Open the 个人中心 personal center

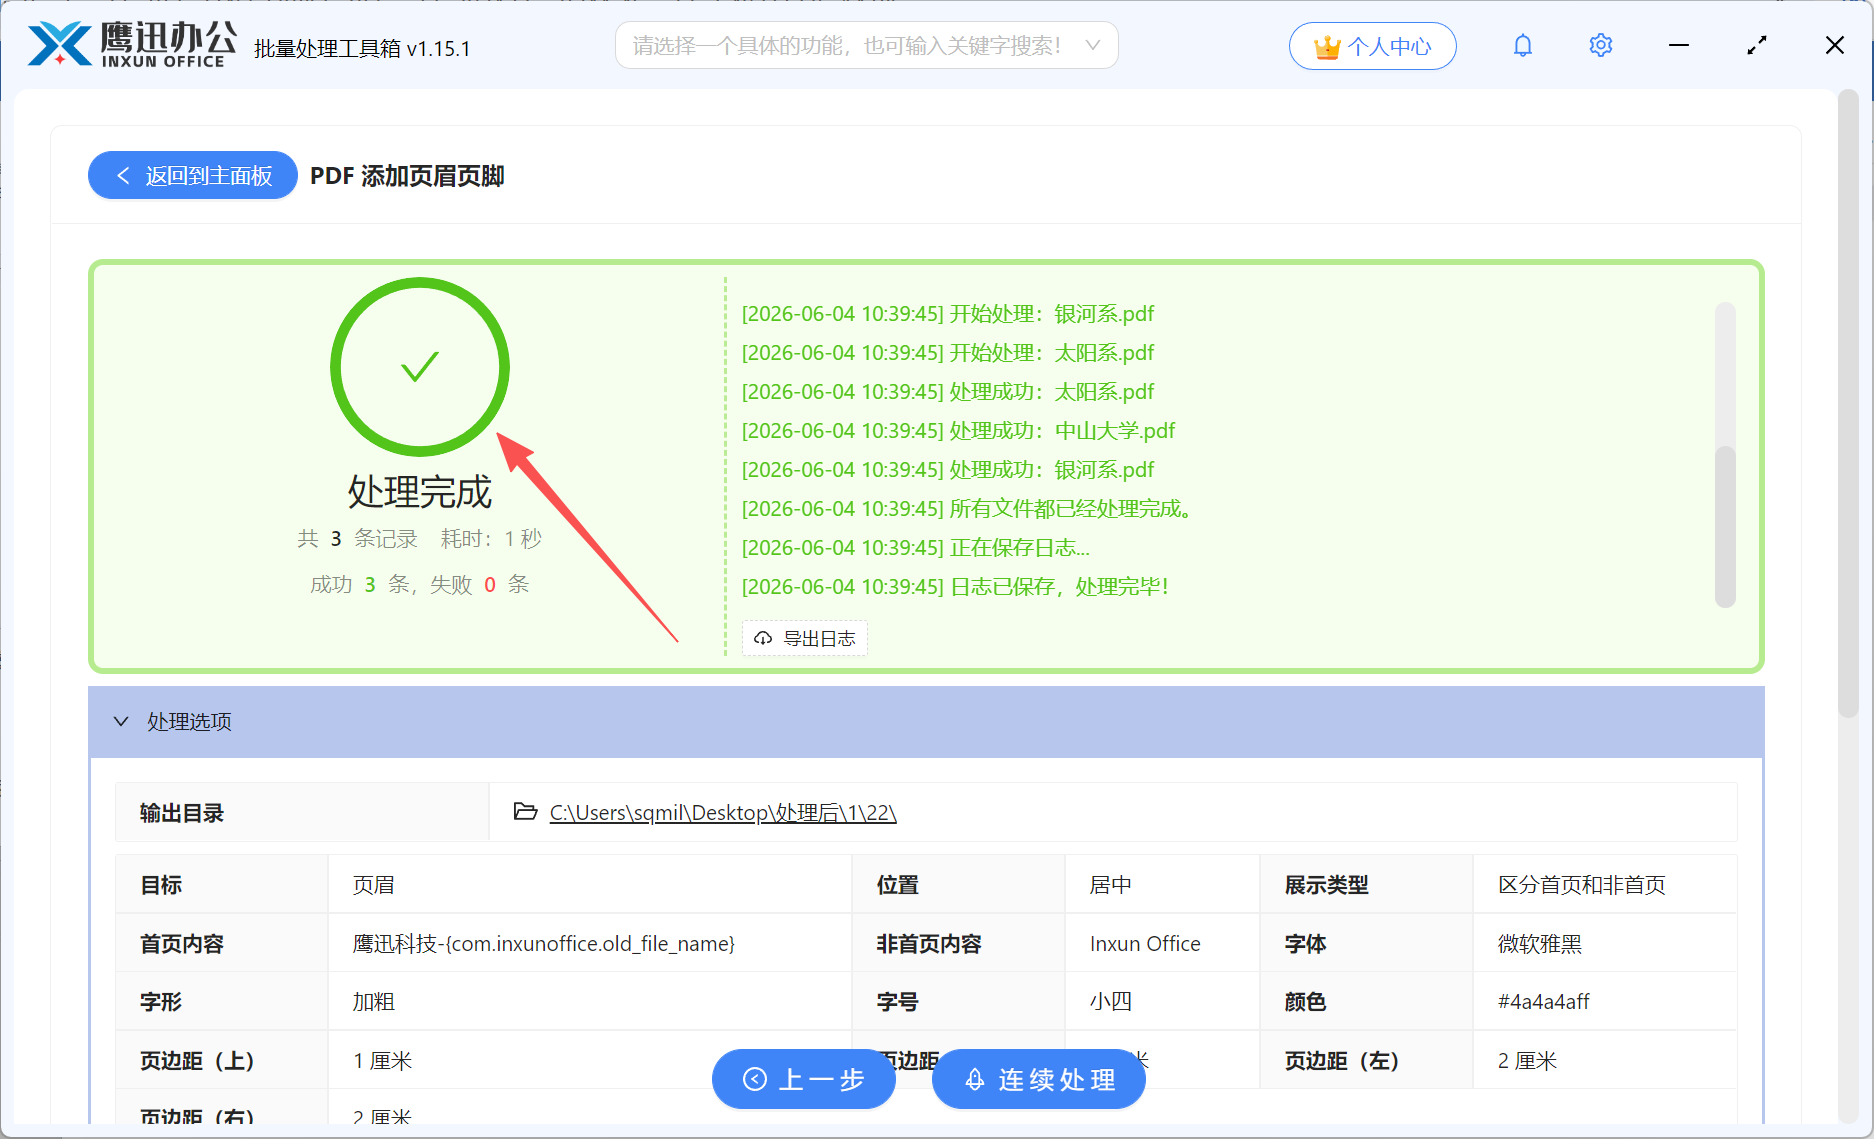tap(1372, 46)
